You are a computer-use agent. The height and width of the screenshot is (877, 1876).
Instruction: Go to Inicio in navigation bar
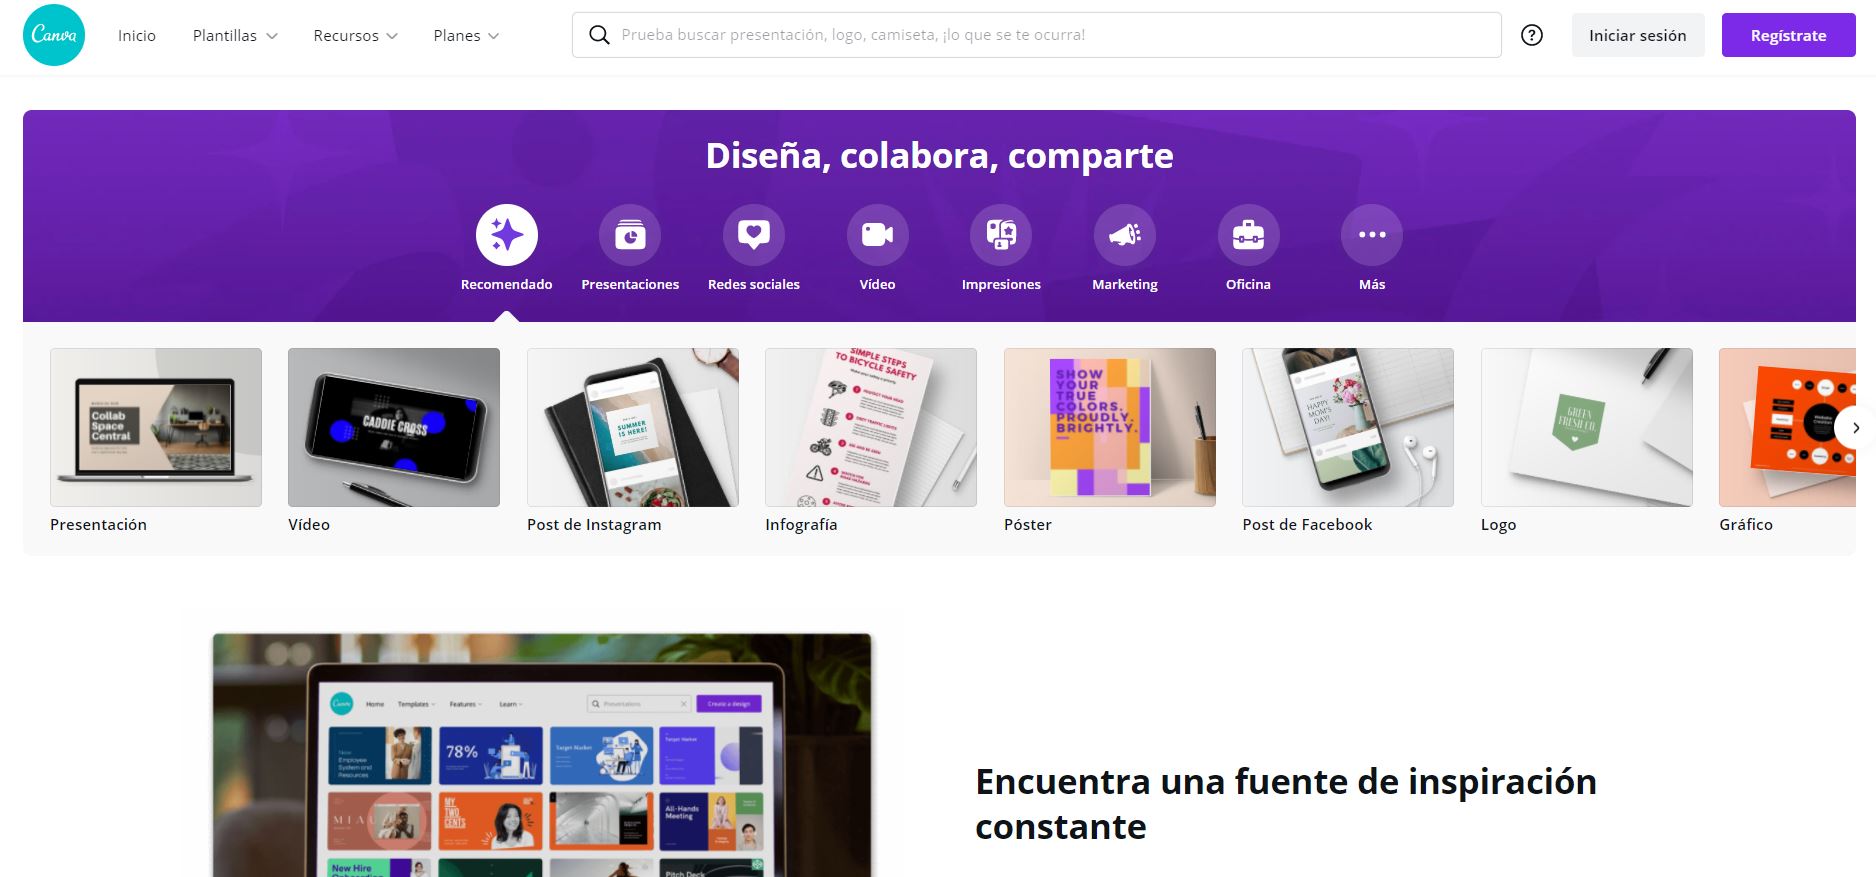[x=137, y=35]
